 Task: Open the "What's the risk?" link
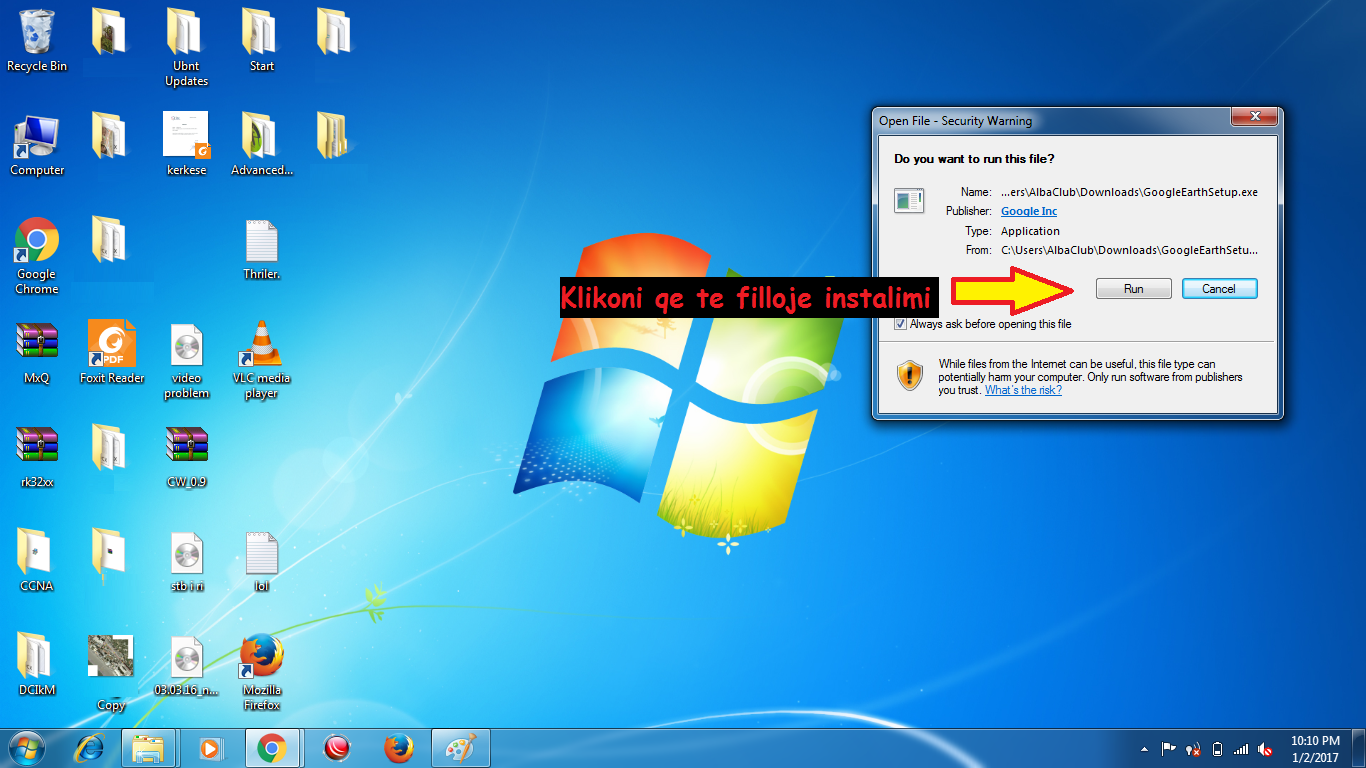click(x=1023, y=390)
